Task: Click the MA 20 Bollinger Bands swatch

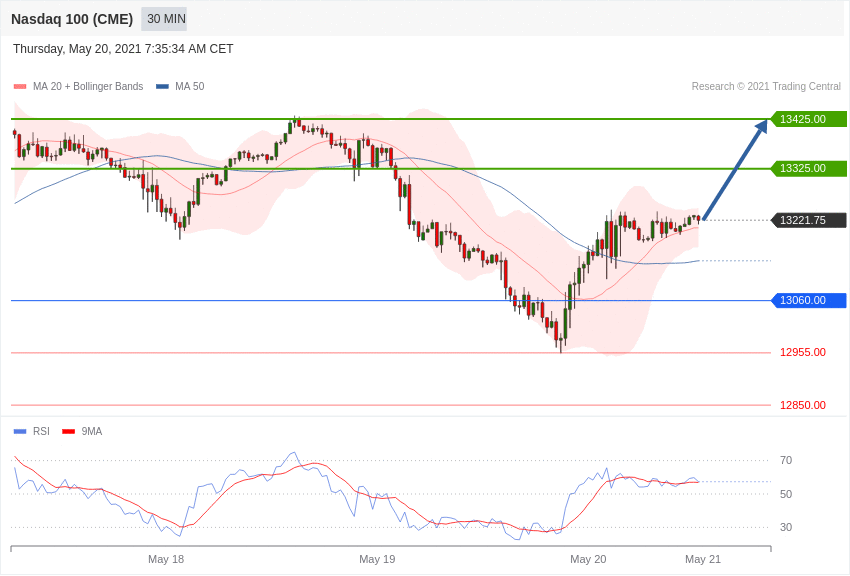Action: pyautogui.click(x=20, y=87)
